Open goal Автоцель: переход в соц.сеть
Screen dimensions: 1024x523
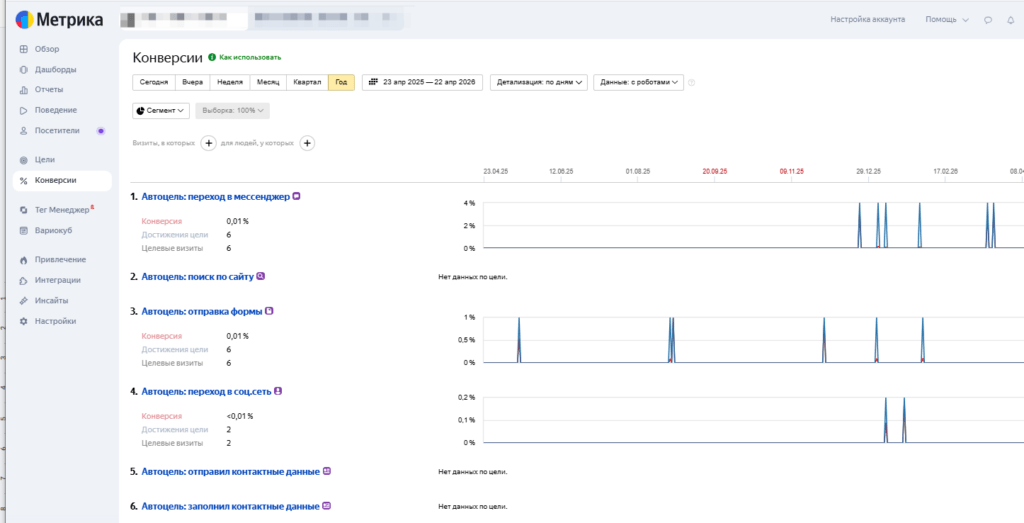pyautogui.click(x=206, y=392)
